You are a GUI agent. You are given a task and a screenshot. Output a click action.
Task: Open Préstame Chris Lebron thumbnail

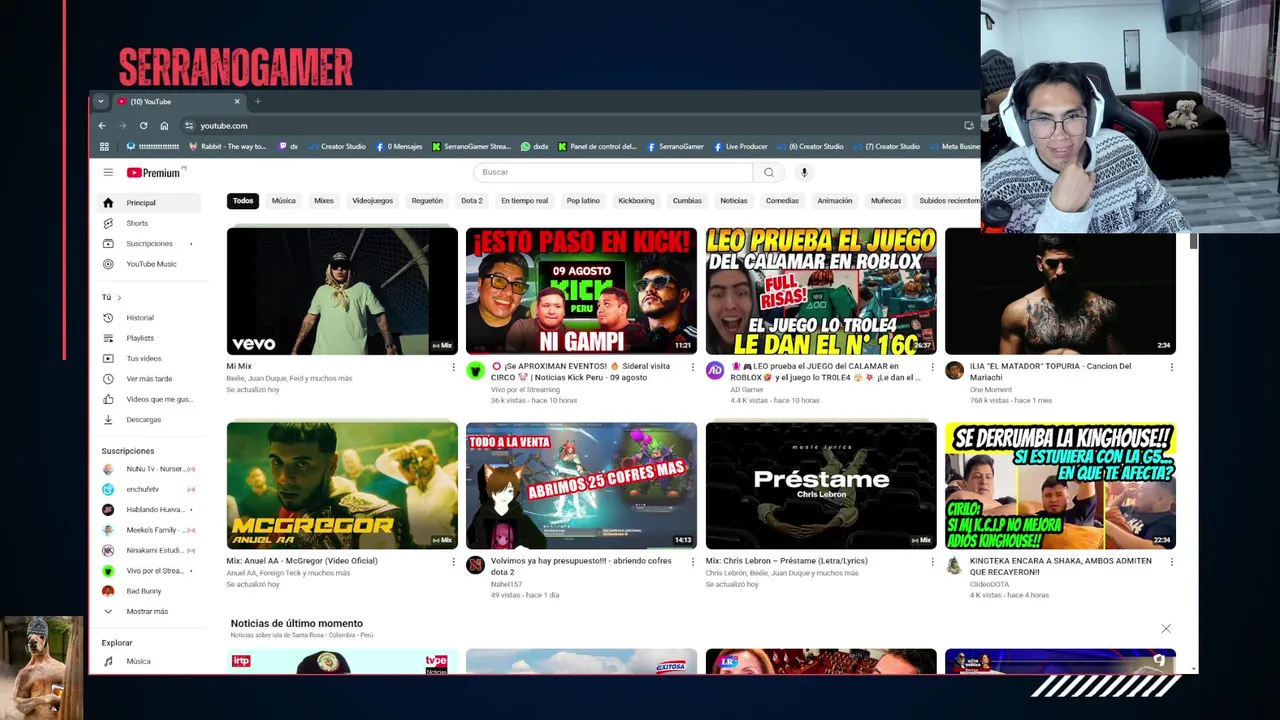click(x=821, y=485)
